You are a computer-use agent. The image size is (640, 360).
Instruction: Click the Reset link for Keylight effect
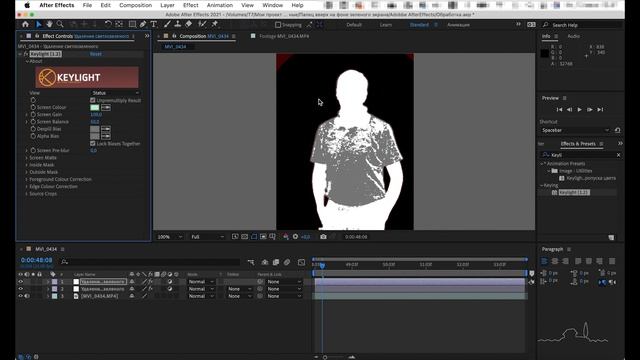point(96,54)
